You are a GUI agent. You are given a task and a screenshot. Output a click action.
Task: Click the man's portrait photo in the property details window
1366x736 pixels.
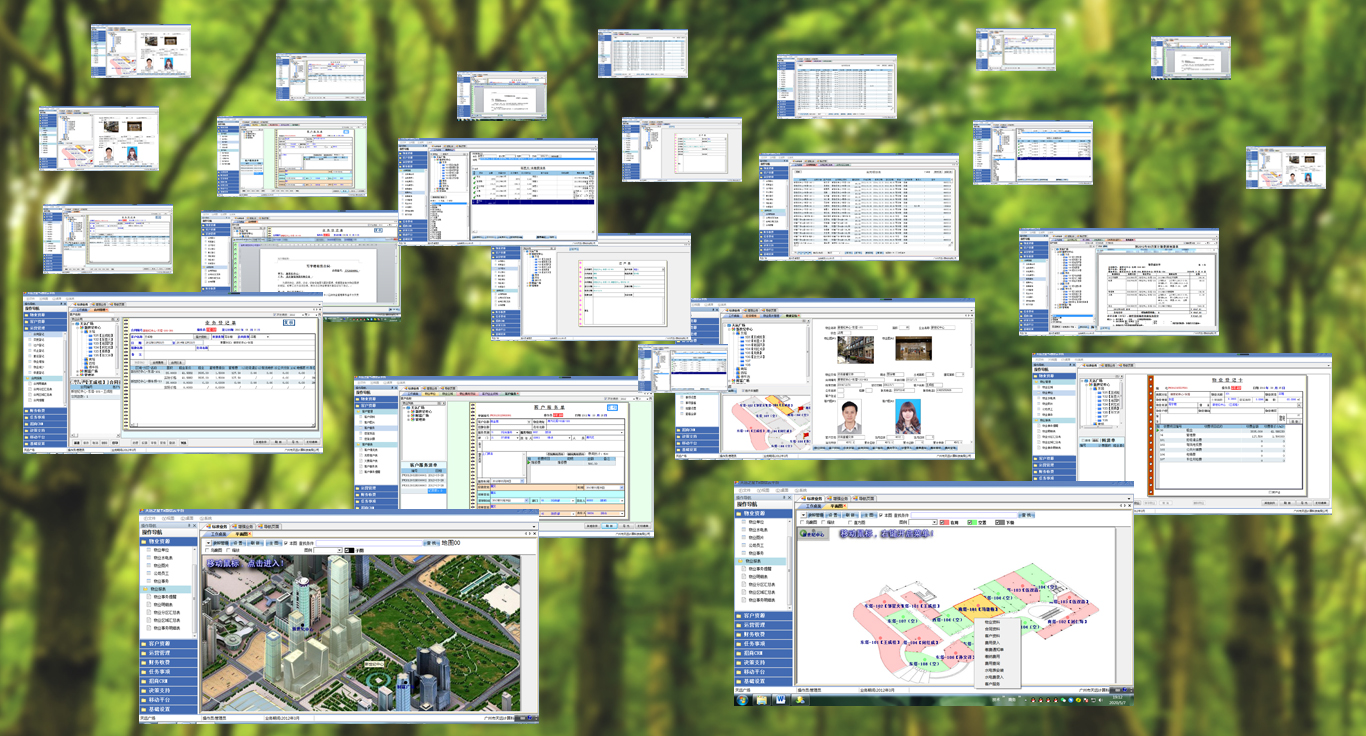point(849,417)
